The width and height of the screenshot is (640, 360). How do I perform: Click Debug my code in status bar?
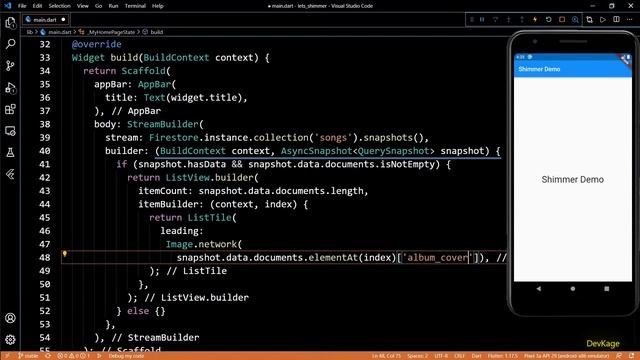126,356
